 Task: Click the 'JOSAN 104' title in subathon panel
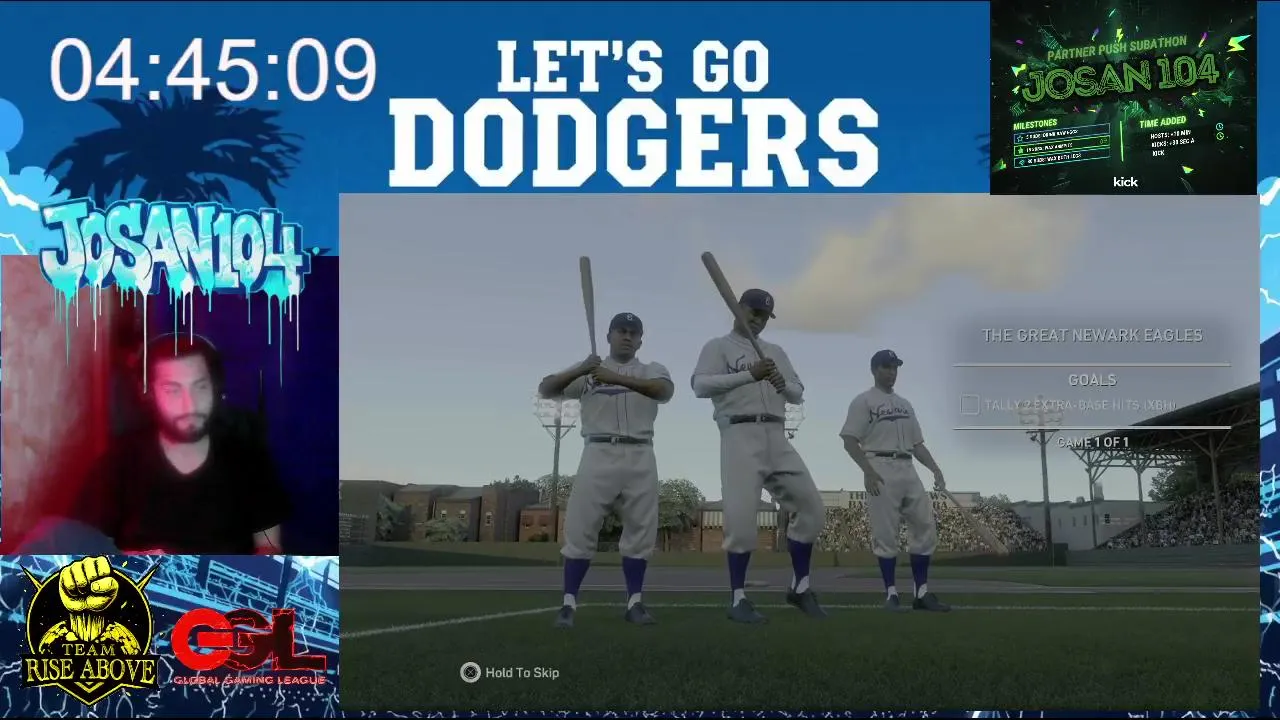coord(1120,76)
